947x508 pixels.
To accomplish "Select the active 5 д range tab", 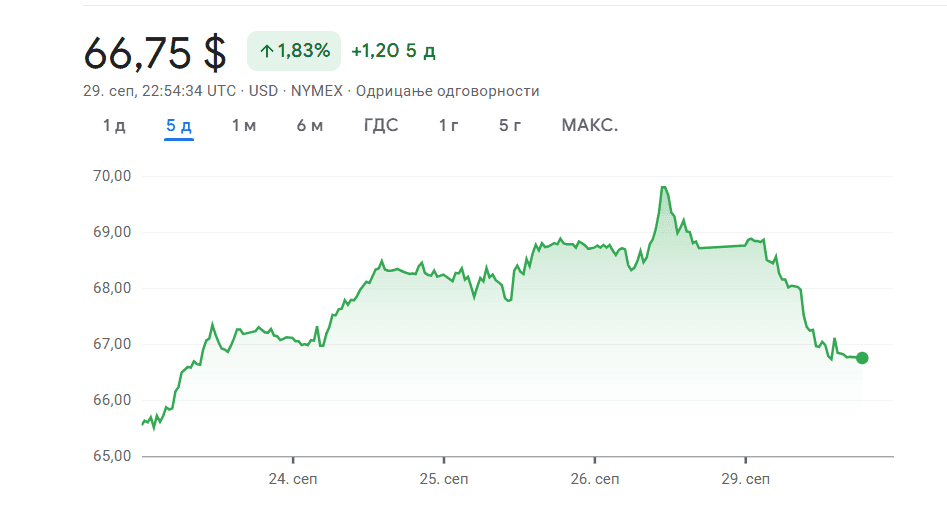I will point(179,126).
